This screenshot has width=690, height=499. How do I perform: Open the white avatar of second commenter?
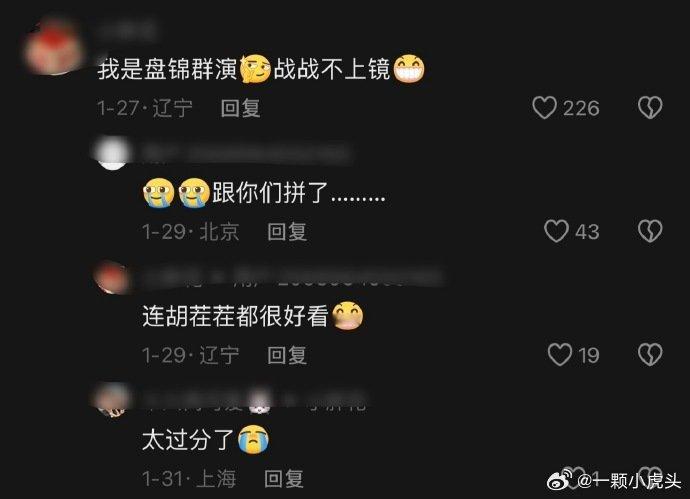pos(112,153)
